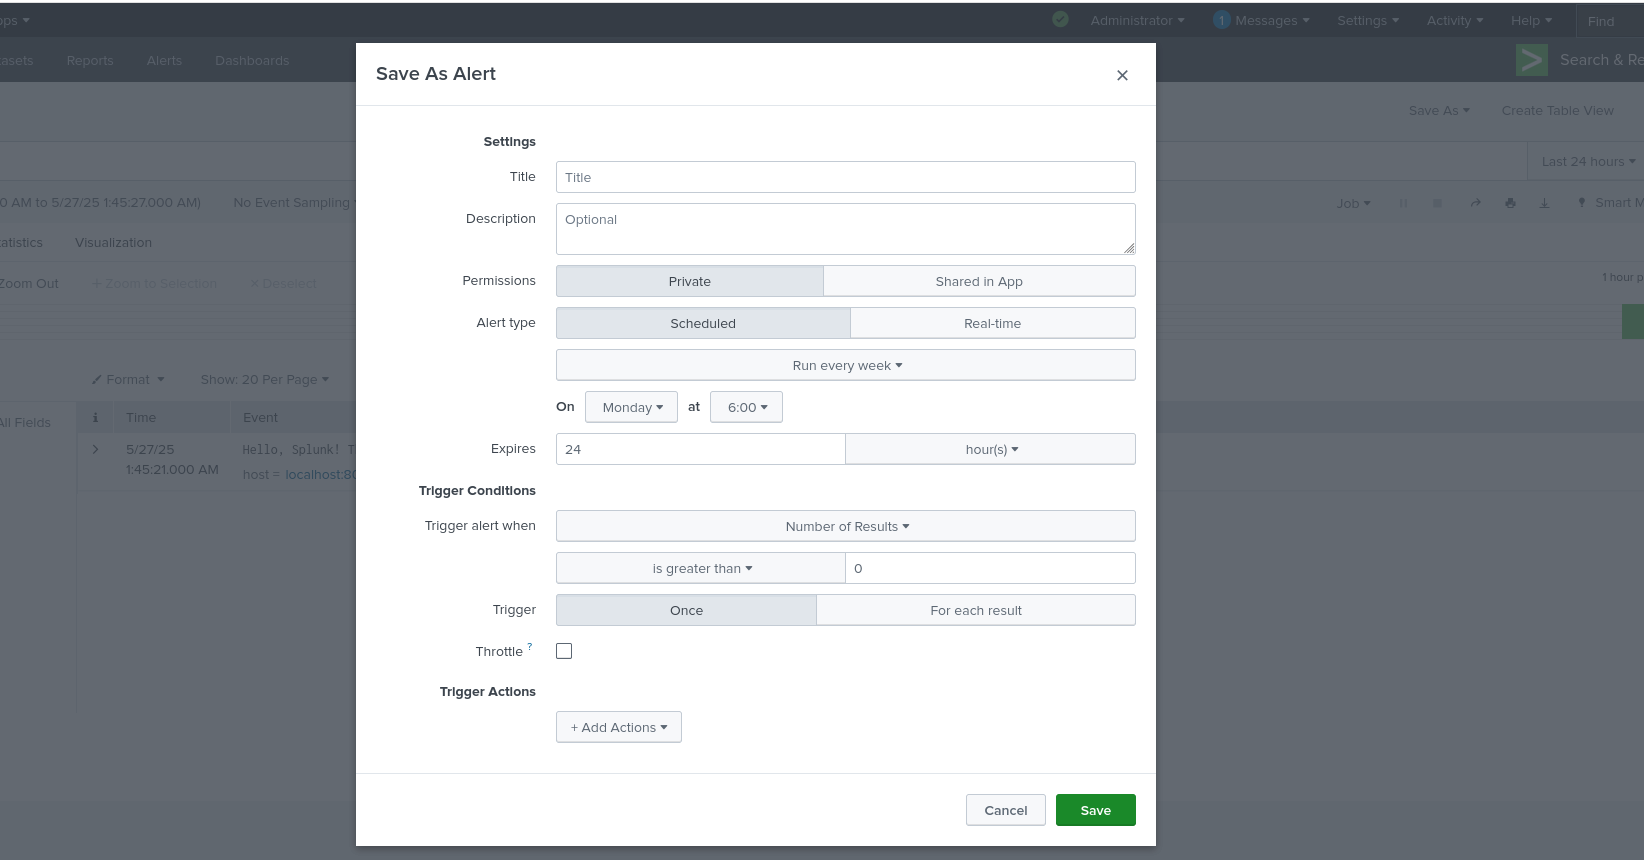Click into the Title input field

tap(845, 177)
